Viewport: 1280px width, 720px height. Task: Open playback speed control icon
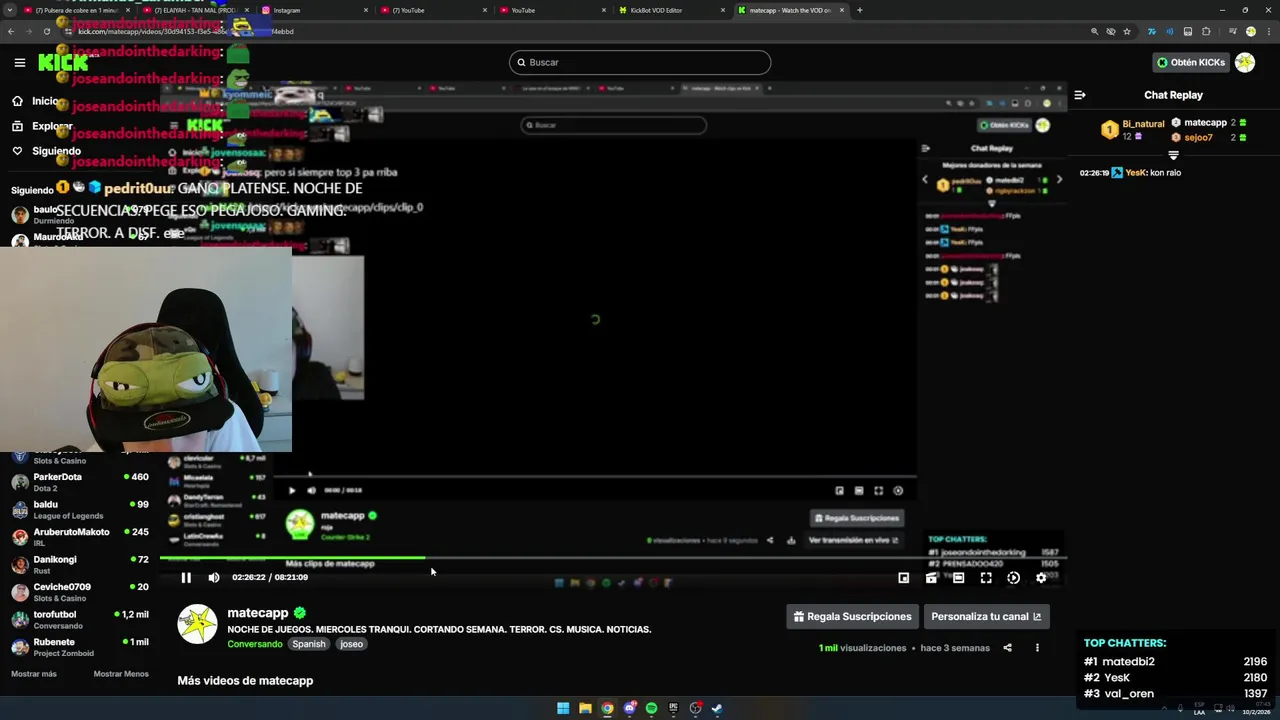coord(1013,577)
